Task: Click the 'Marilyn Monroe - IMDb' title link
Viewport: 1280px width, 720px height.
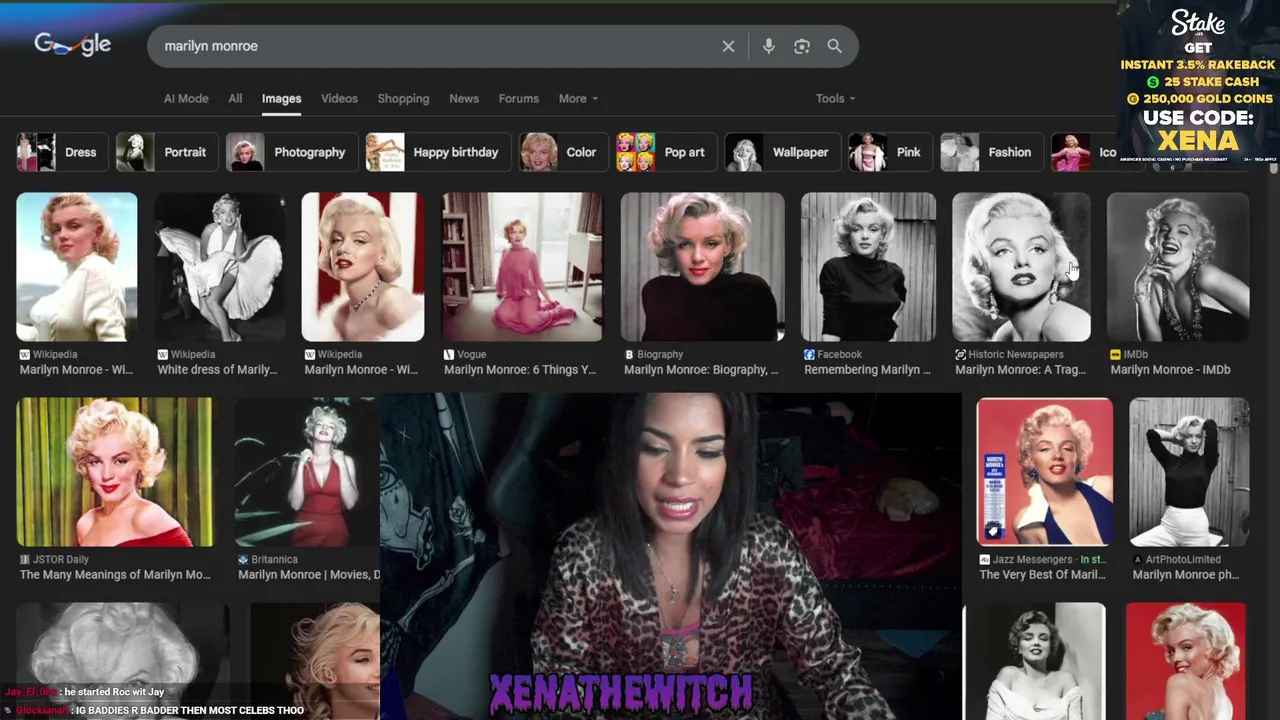Action: pyautogui.click(x=1170, y=370)
